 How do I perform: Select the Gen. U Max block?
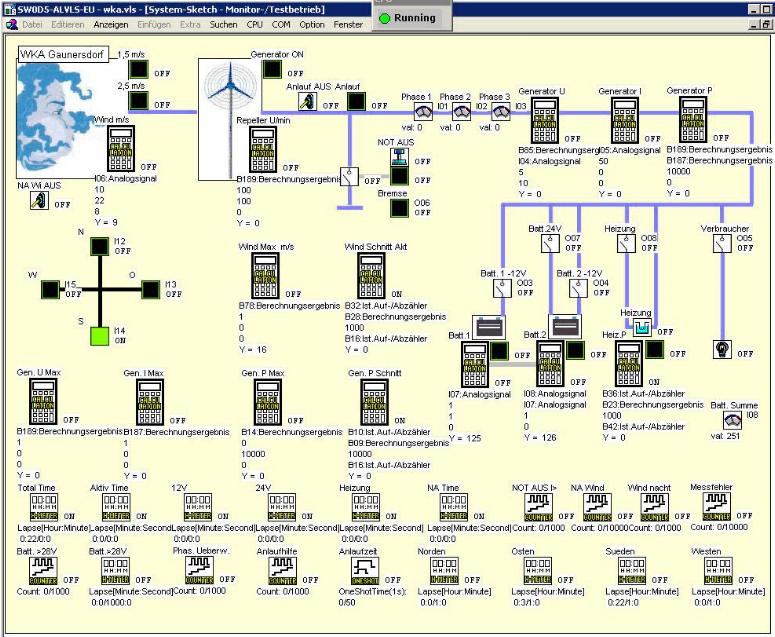[43, 401]
